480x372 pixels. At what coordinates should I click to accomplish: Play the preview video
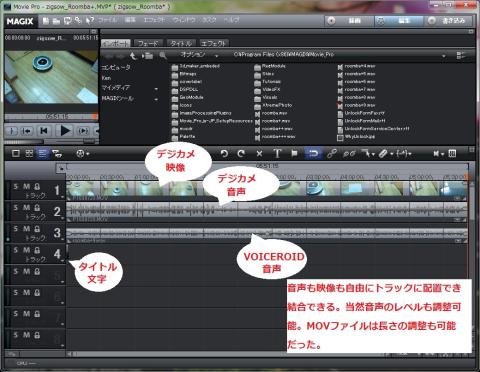pyautogui.click(x=66, y=131)
